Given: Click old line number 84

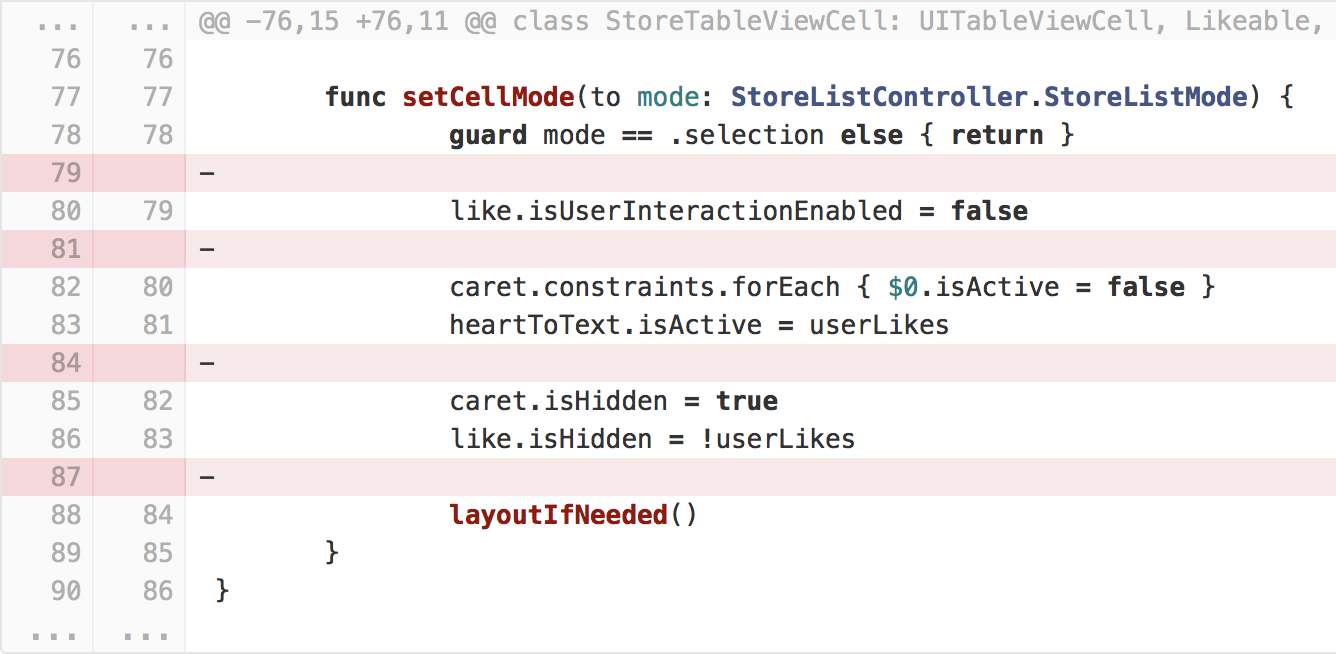Looking at the screenshot, I should (65, 363).
